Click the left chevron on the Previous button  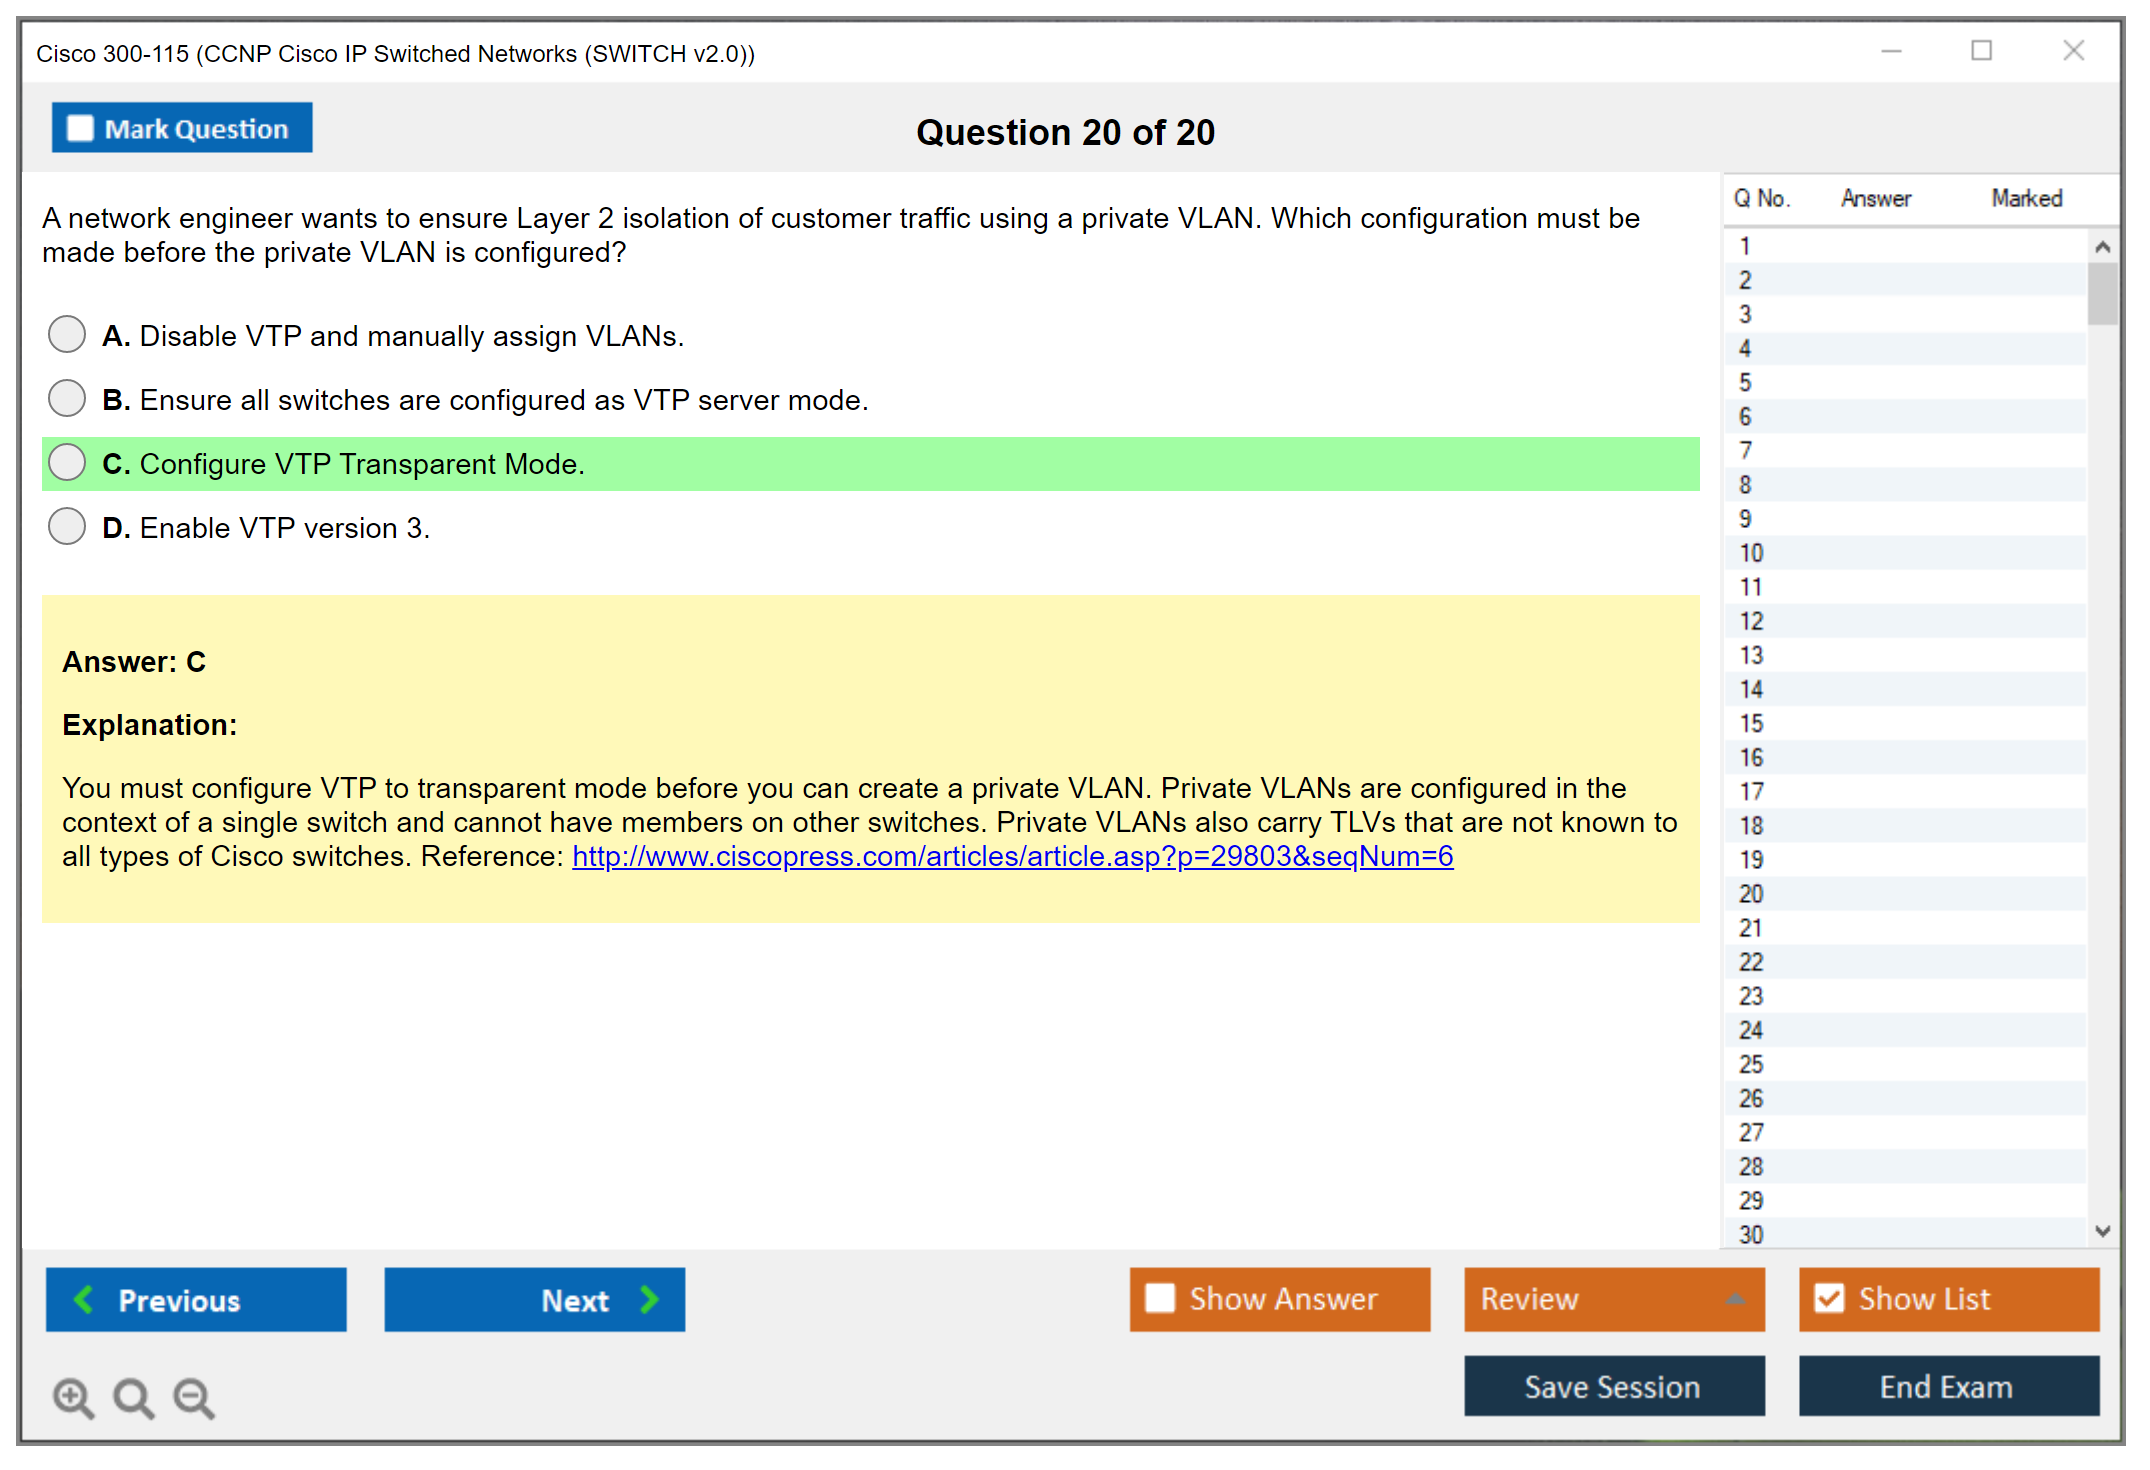click(x=85, y=1300)
